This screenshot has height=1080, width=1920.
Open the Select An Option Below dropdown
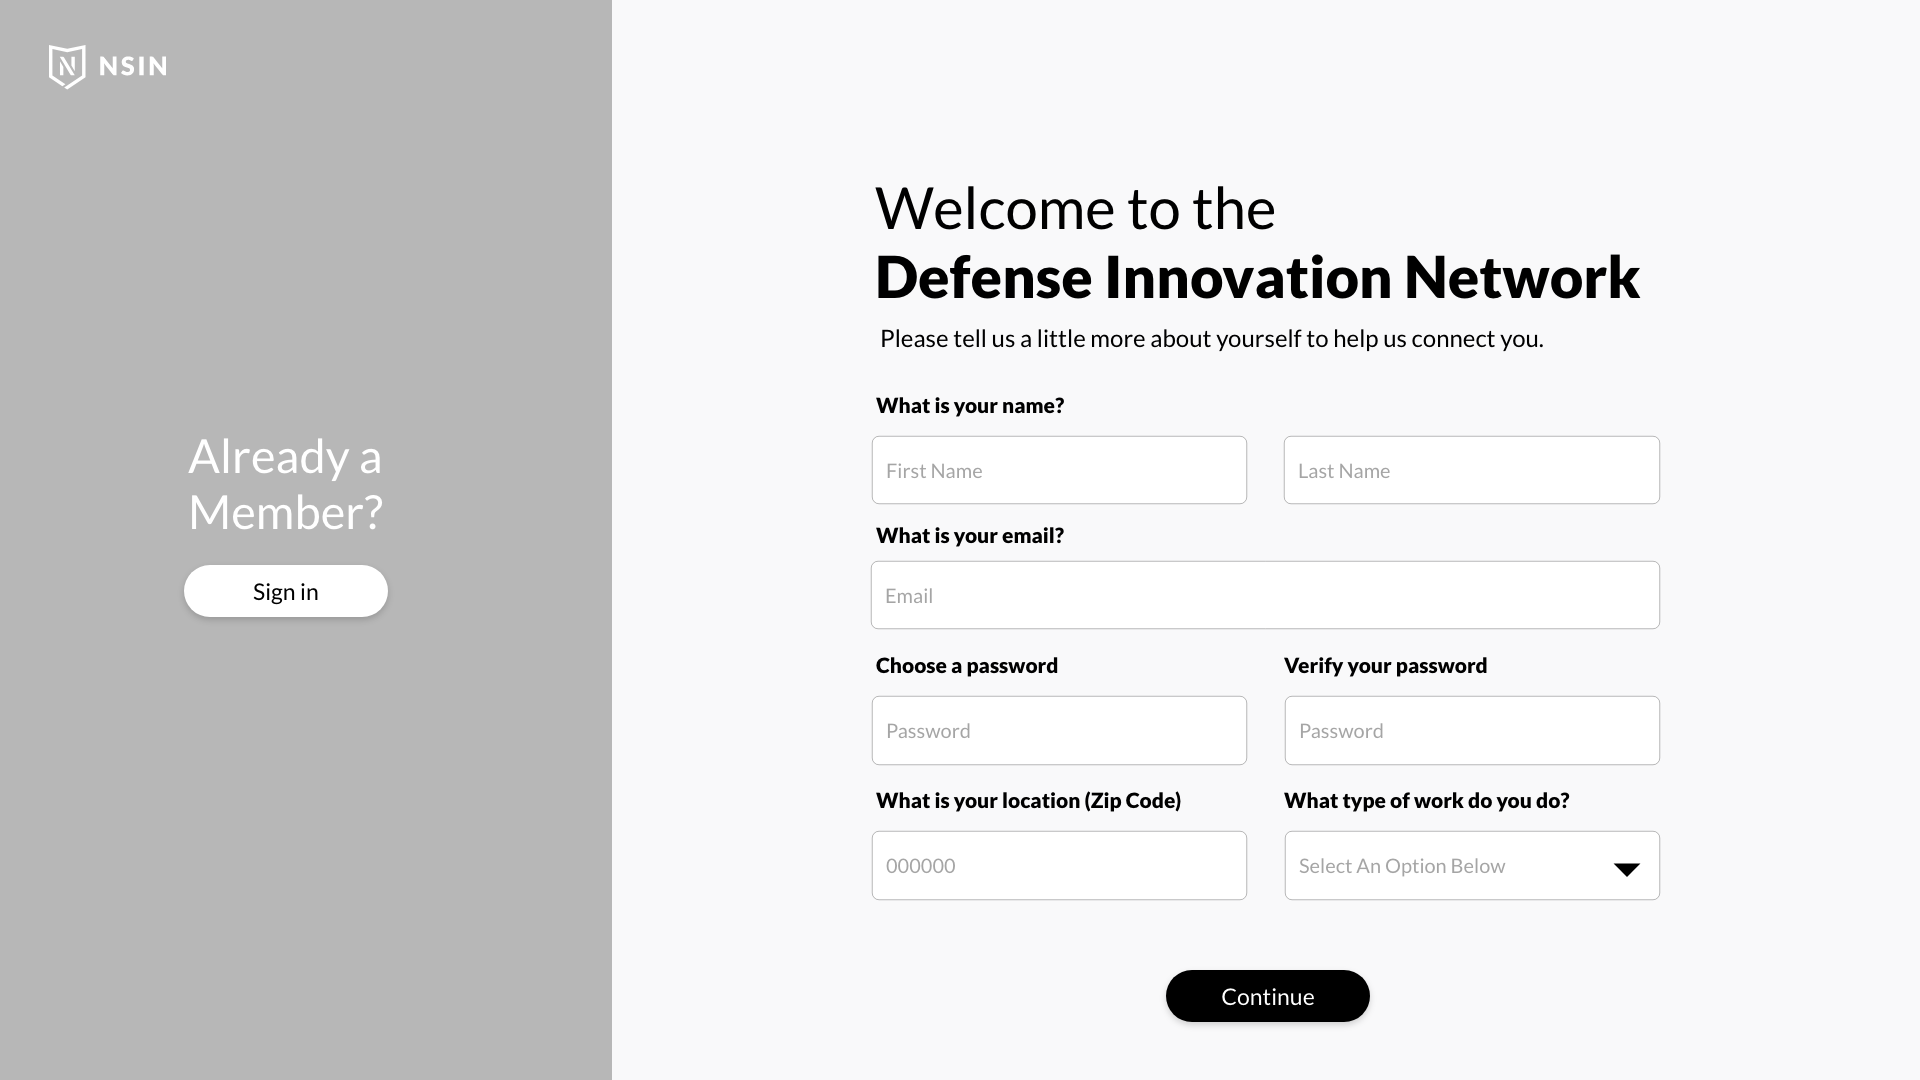click(1450, 865)
